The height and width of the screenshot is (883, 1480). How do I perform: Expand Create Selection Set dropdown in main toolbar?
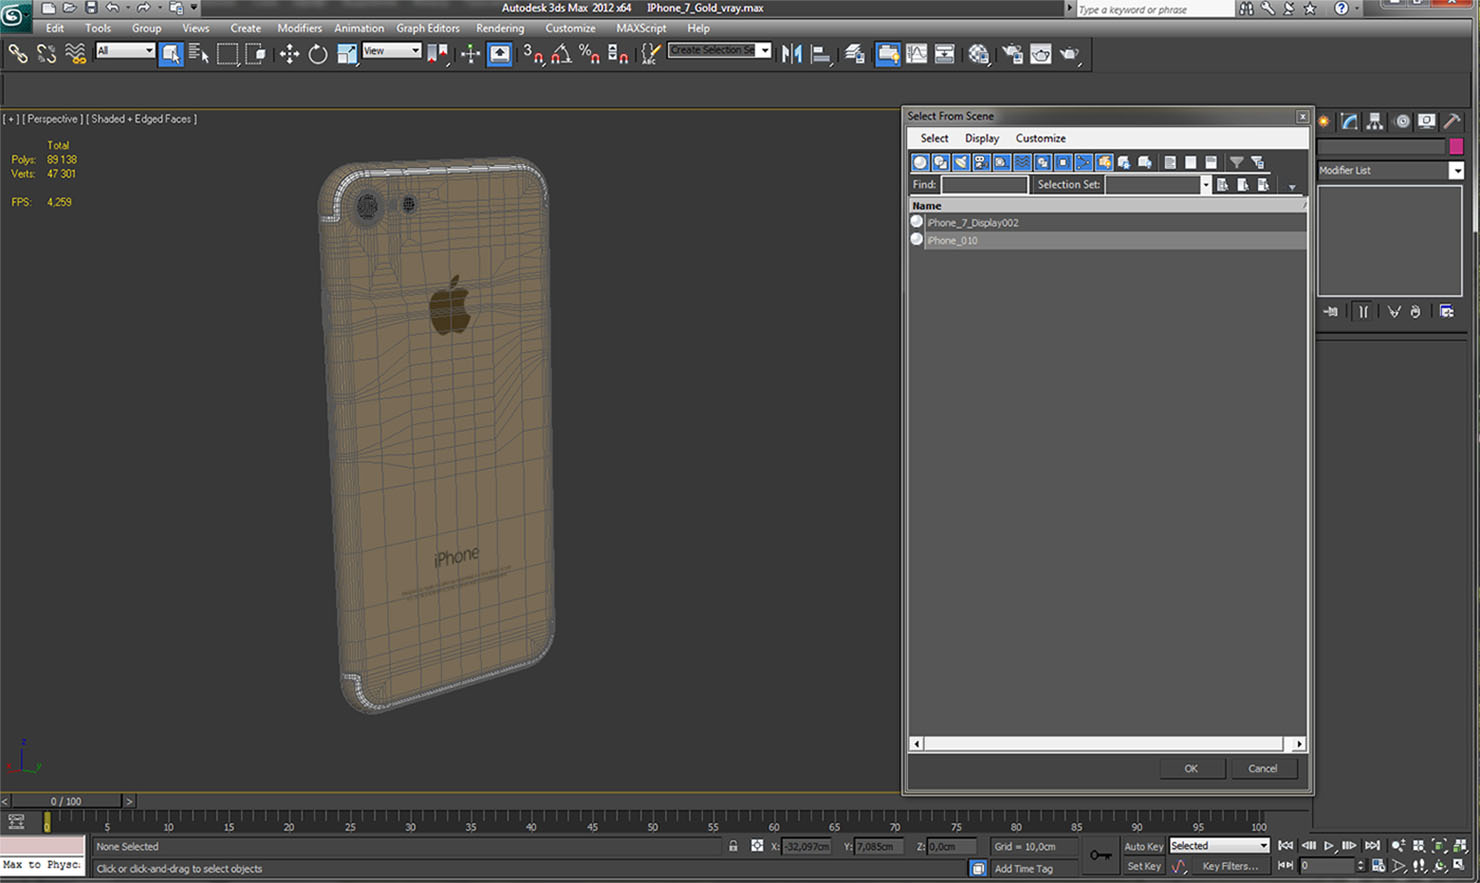[765, 50]
